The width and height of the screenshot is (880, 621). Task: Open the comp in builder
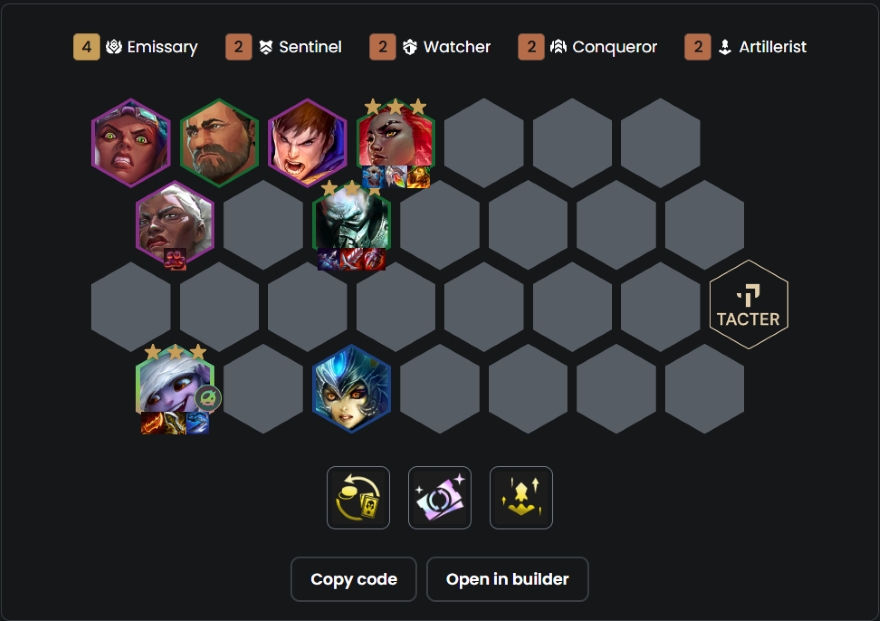[x=507, y=579]
